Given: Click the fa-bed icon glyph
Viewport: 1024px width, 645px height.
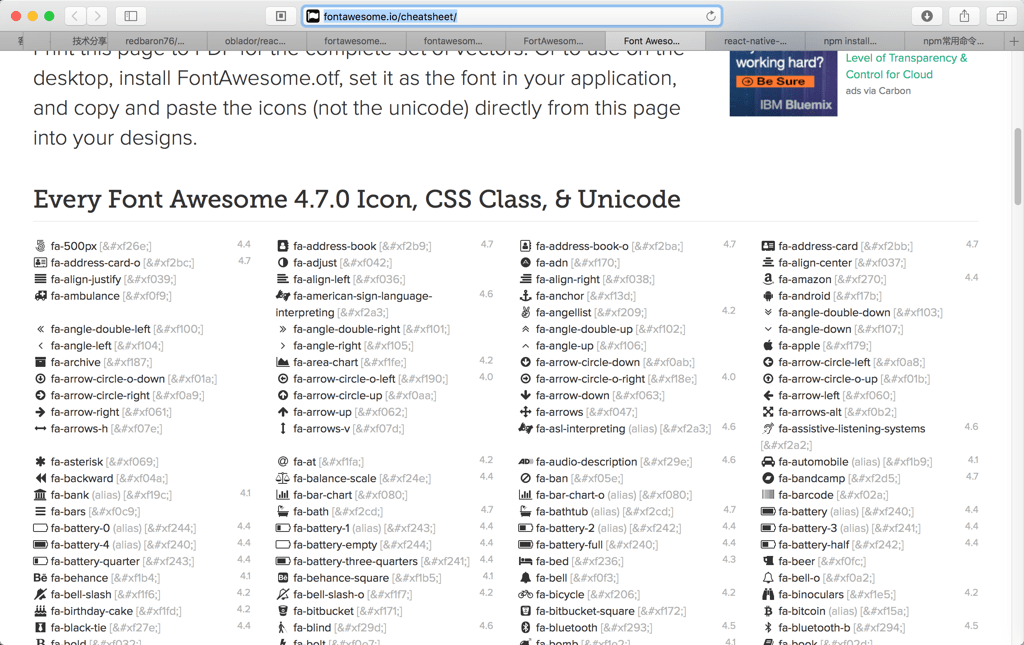Looking at the screenshot, I should pos(525,561).
